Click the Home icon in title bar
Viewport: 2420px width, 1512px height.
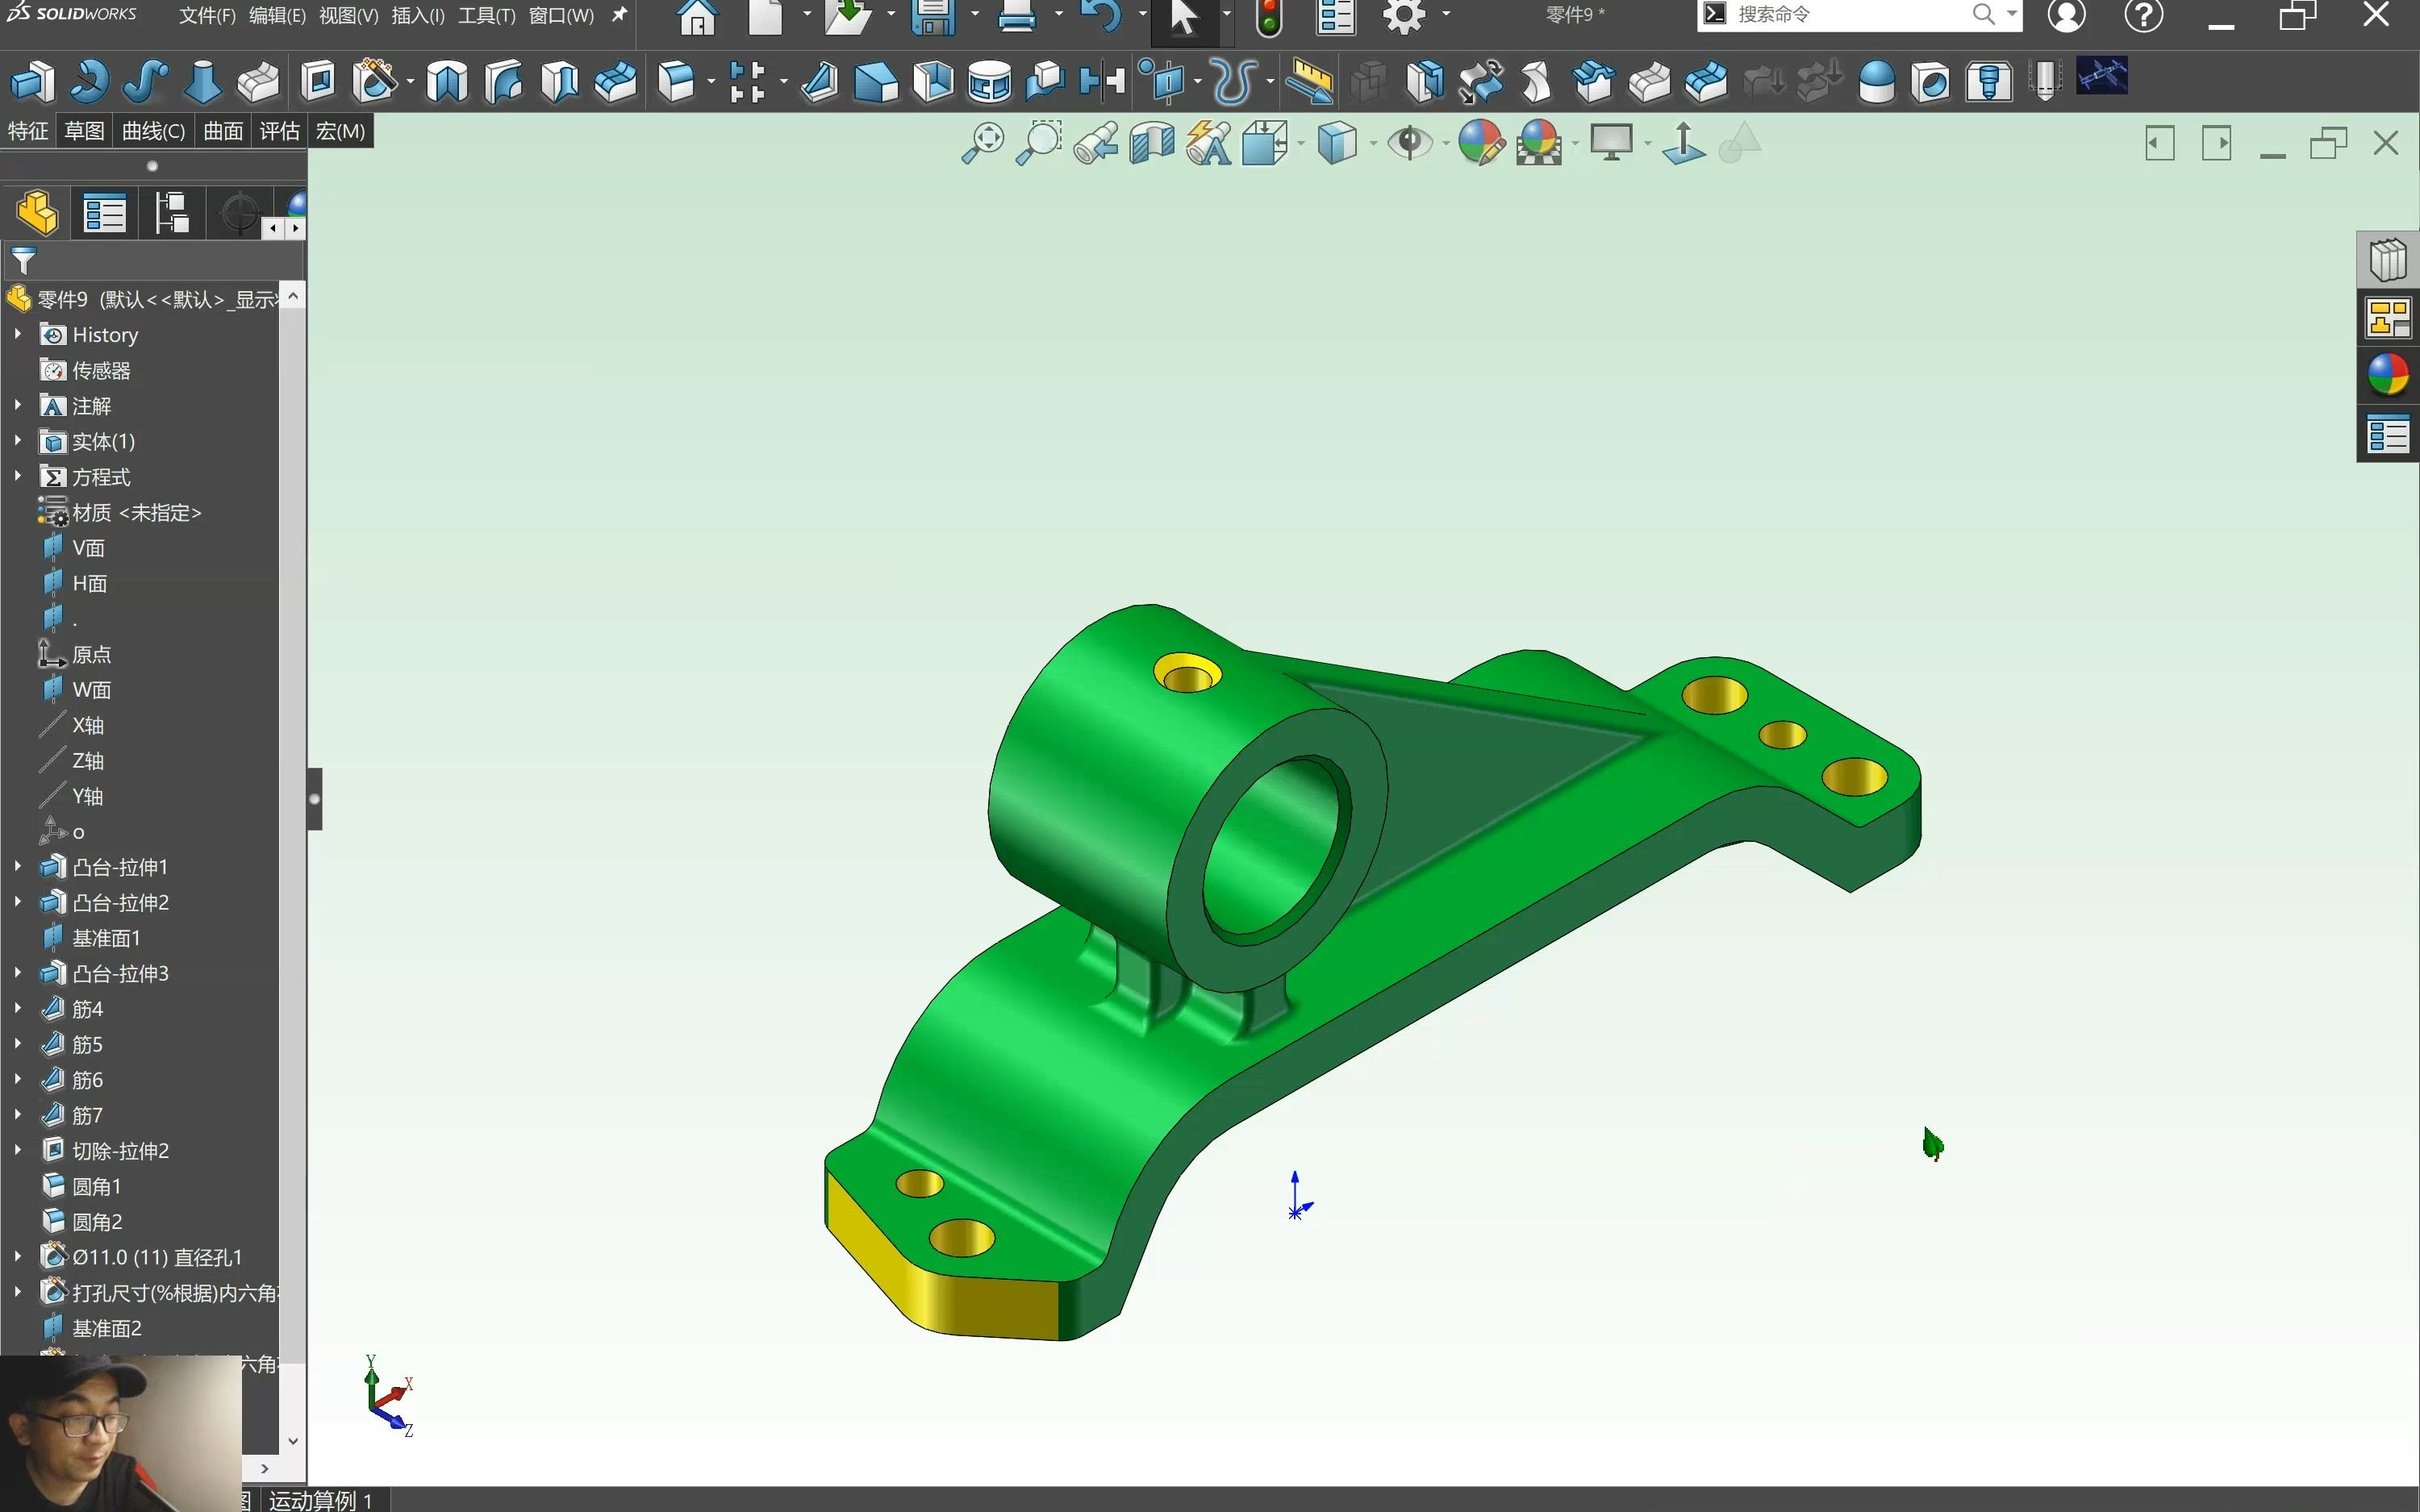pyautogui.click(x=697, y=17)
